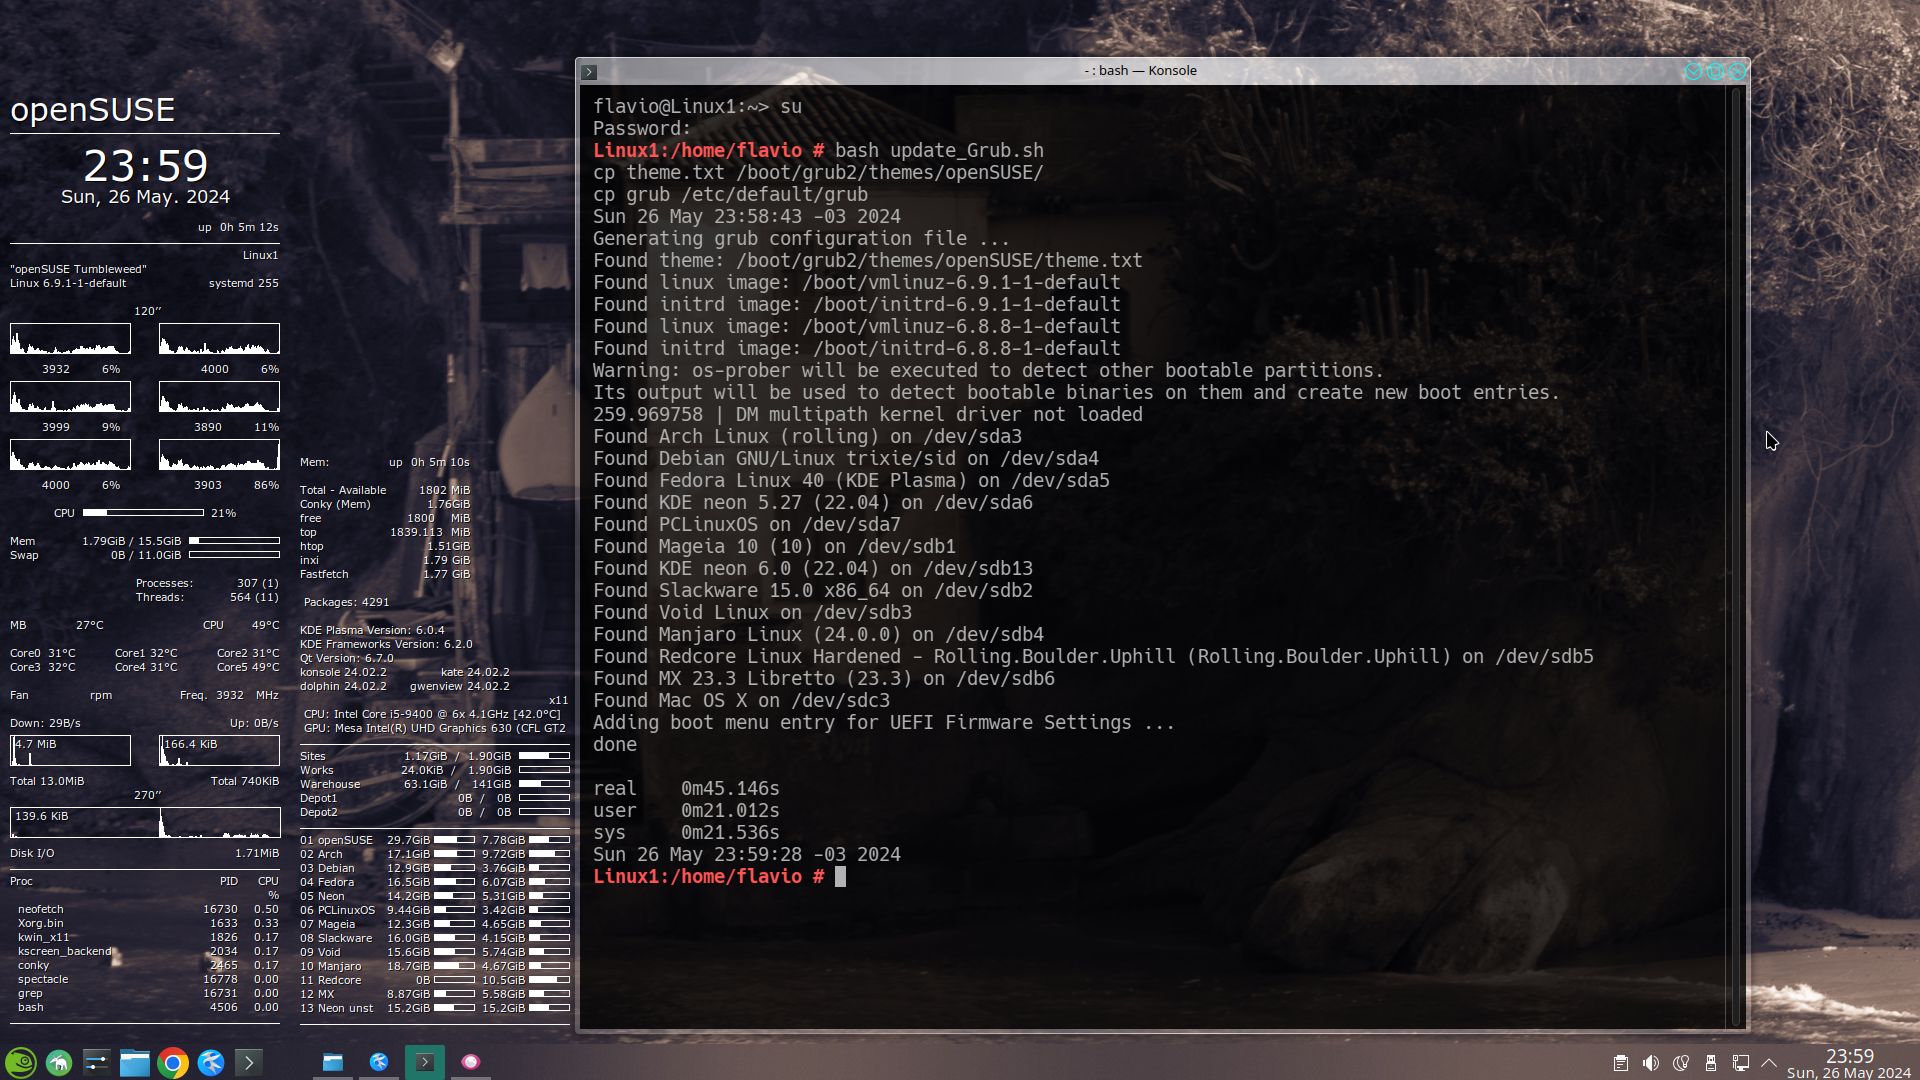Click the Konsole titlebar text 'bash — Konsole'
1920x1080 pixels.
coord(1147,71)
